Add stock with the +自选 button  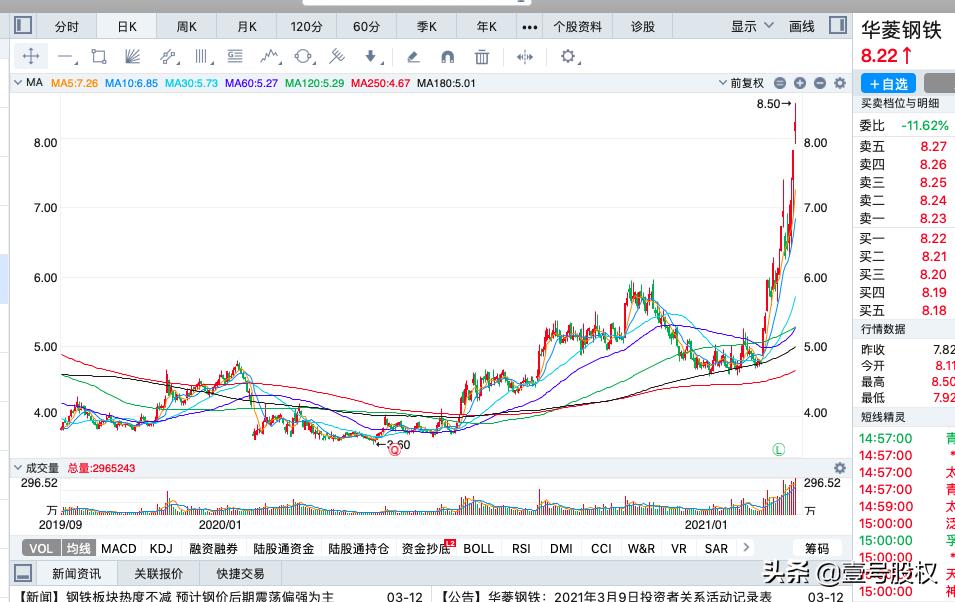[x=888, y=84]
